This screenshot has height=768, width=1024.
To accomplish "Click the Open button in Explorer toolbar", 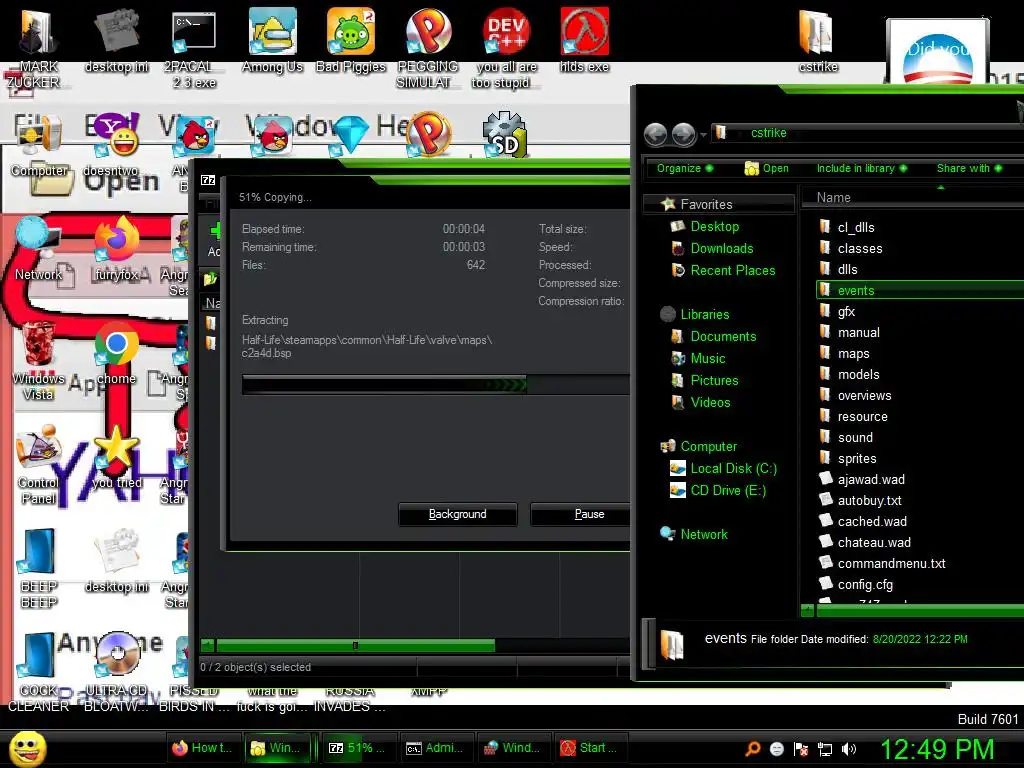I will [767, 168].
